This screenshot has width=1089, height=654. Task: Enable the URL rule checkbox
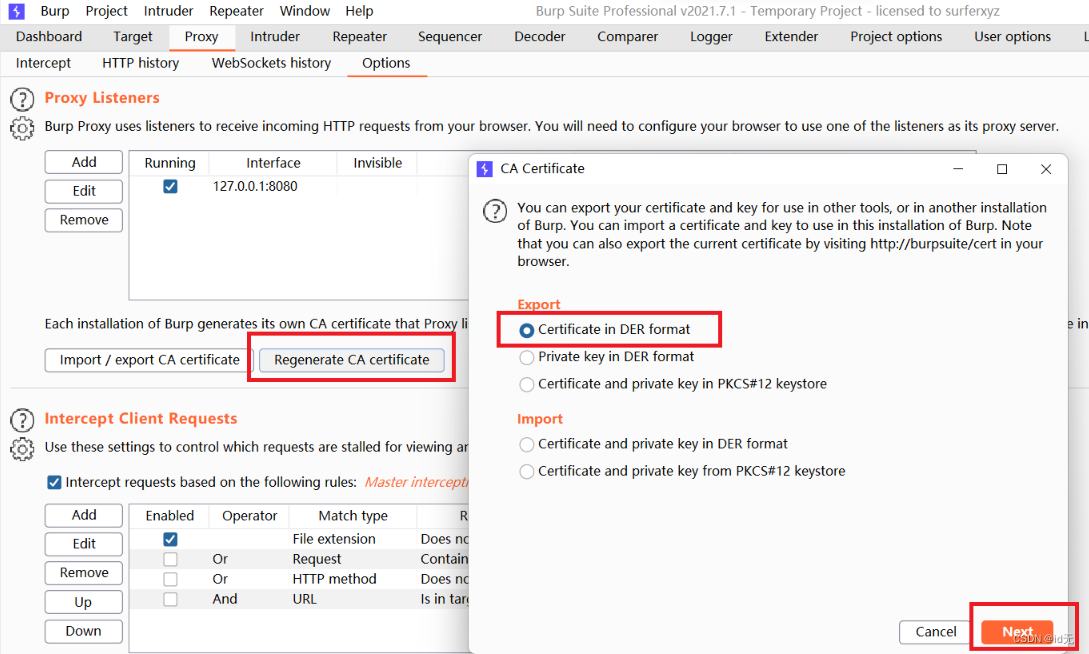(170, 599)
